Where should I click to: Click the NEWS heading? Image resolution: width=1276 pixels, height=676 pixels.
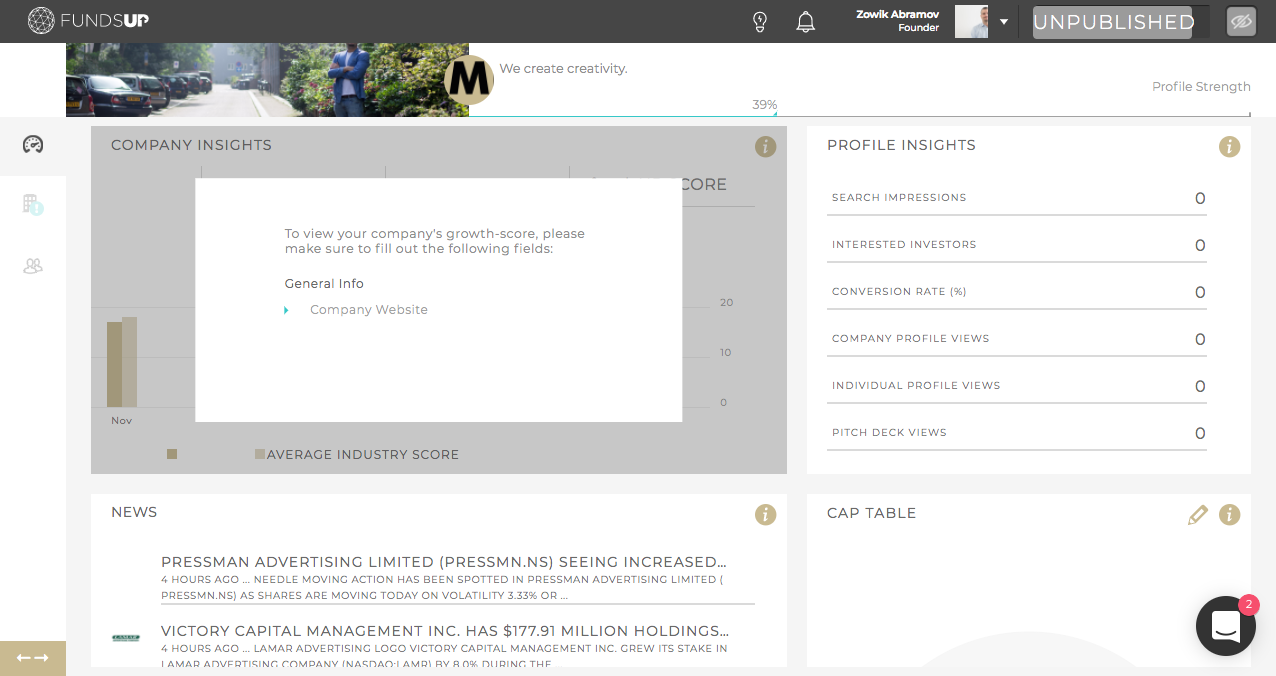coord(134,512)
